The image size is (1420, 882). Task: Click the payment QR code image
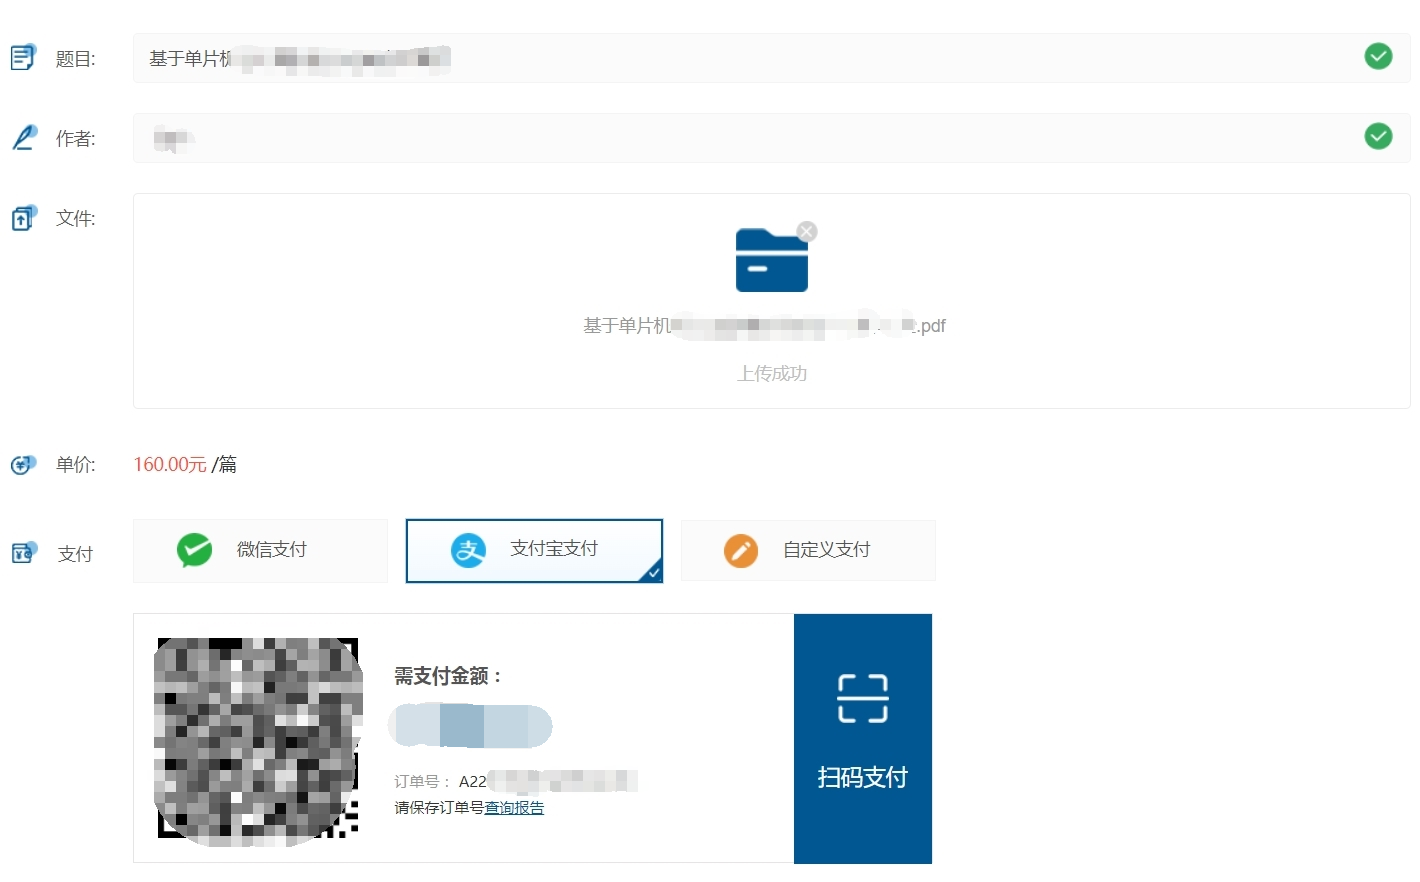(x=258, y=741)
